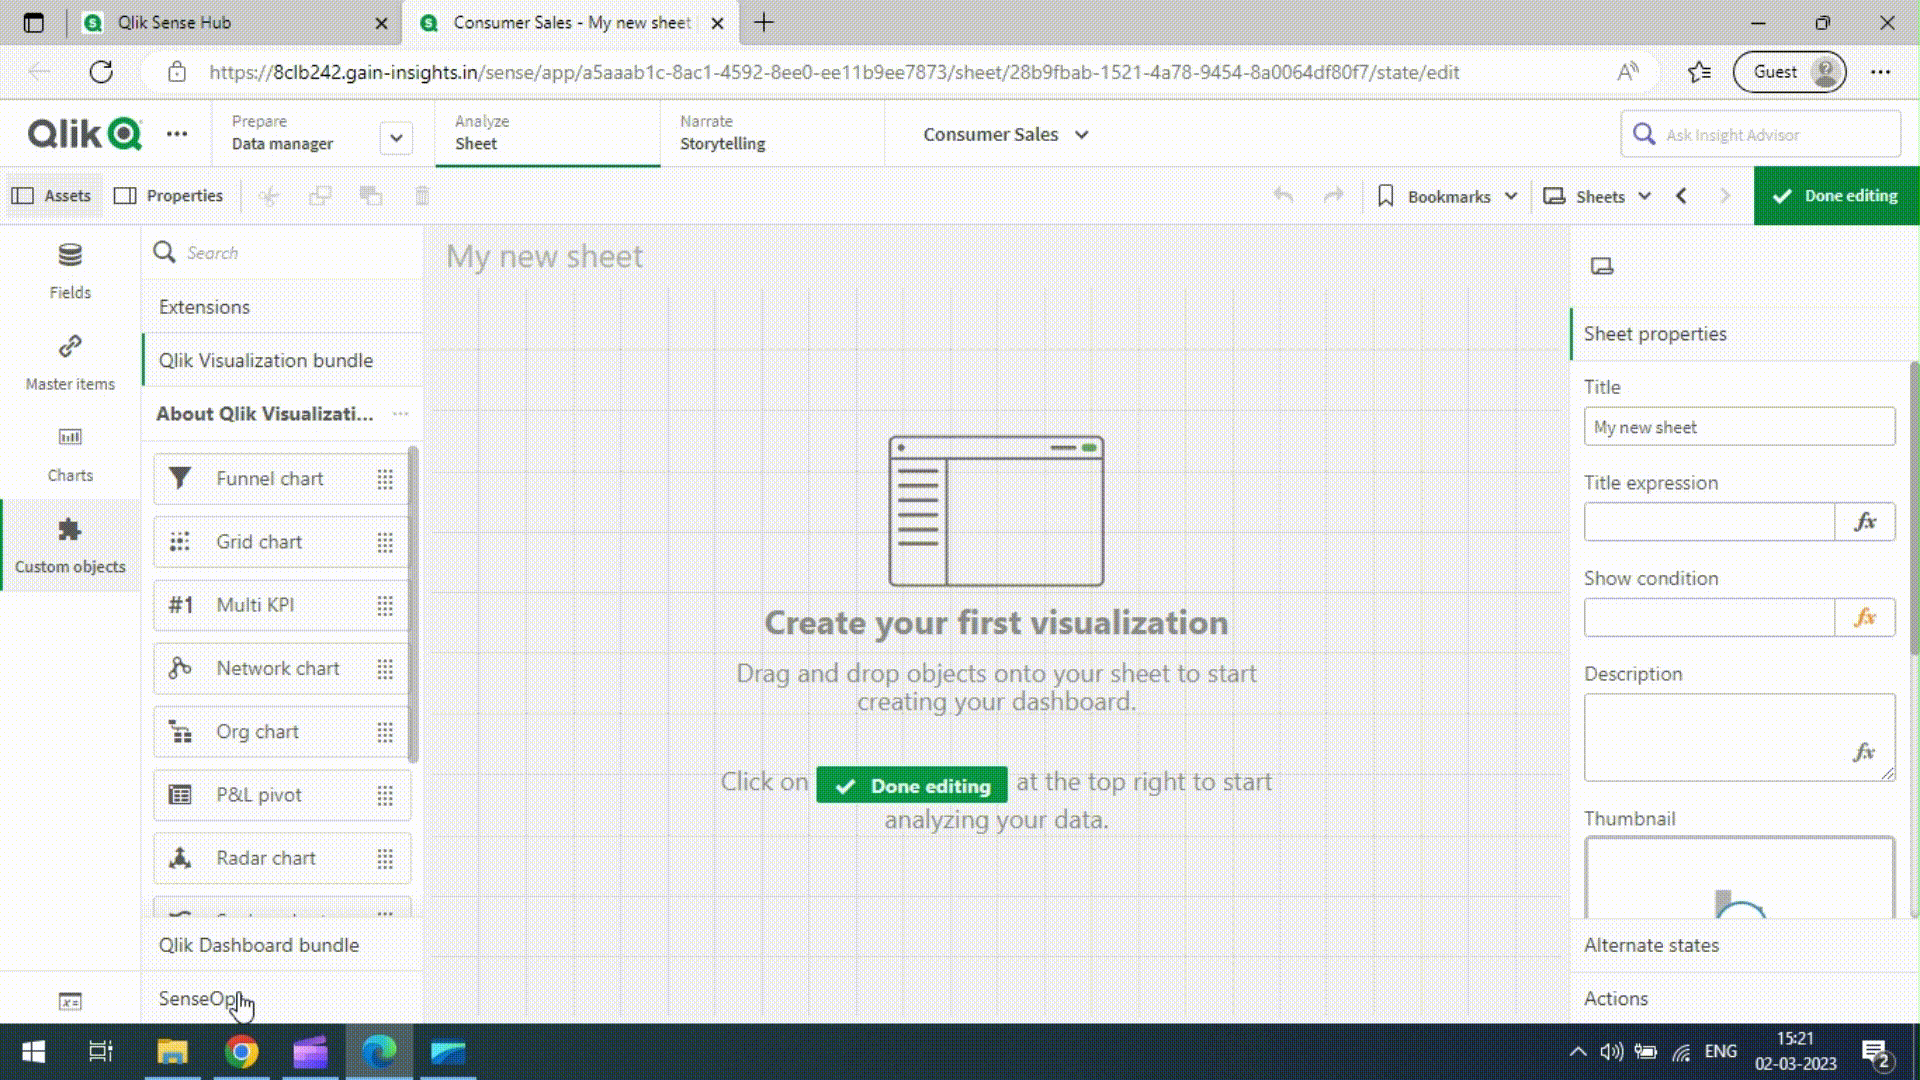
Task: Select the Custom objects panel
Action: pos(70,545)
